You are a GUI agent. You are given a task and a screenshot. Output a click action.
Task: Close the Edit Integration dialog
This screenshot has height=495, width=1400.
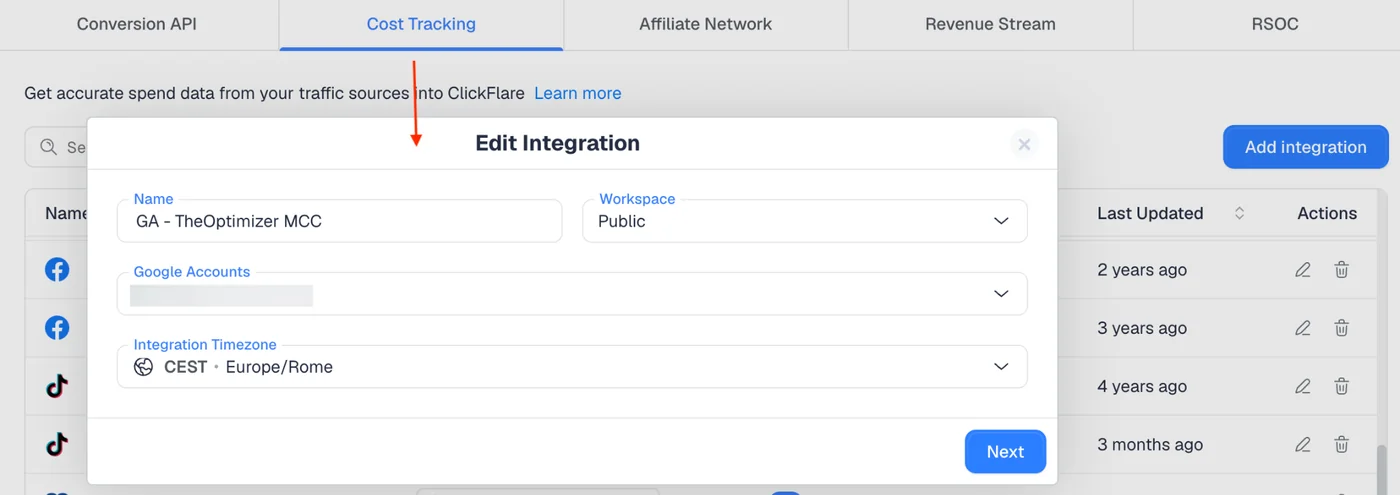tap(1024, 144)
